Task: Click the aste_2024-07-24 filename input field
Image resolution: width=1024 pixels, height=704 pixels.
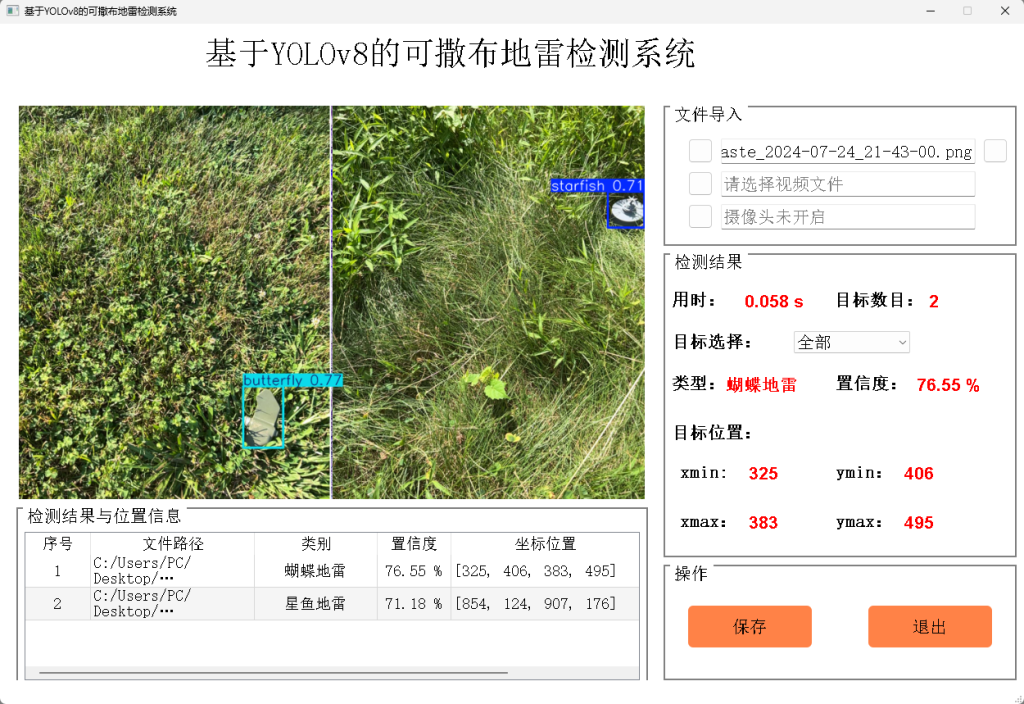Action: (x=847, y=151)
